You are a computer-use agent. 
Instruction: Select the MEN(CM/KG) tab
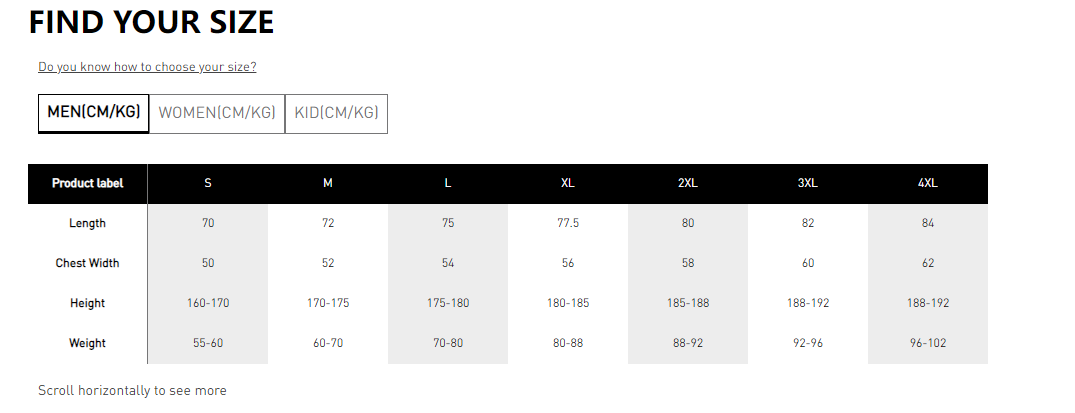point(93,113)
